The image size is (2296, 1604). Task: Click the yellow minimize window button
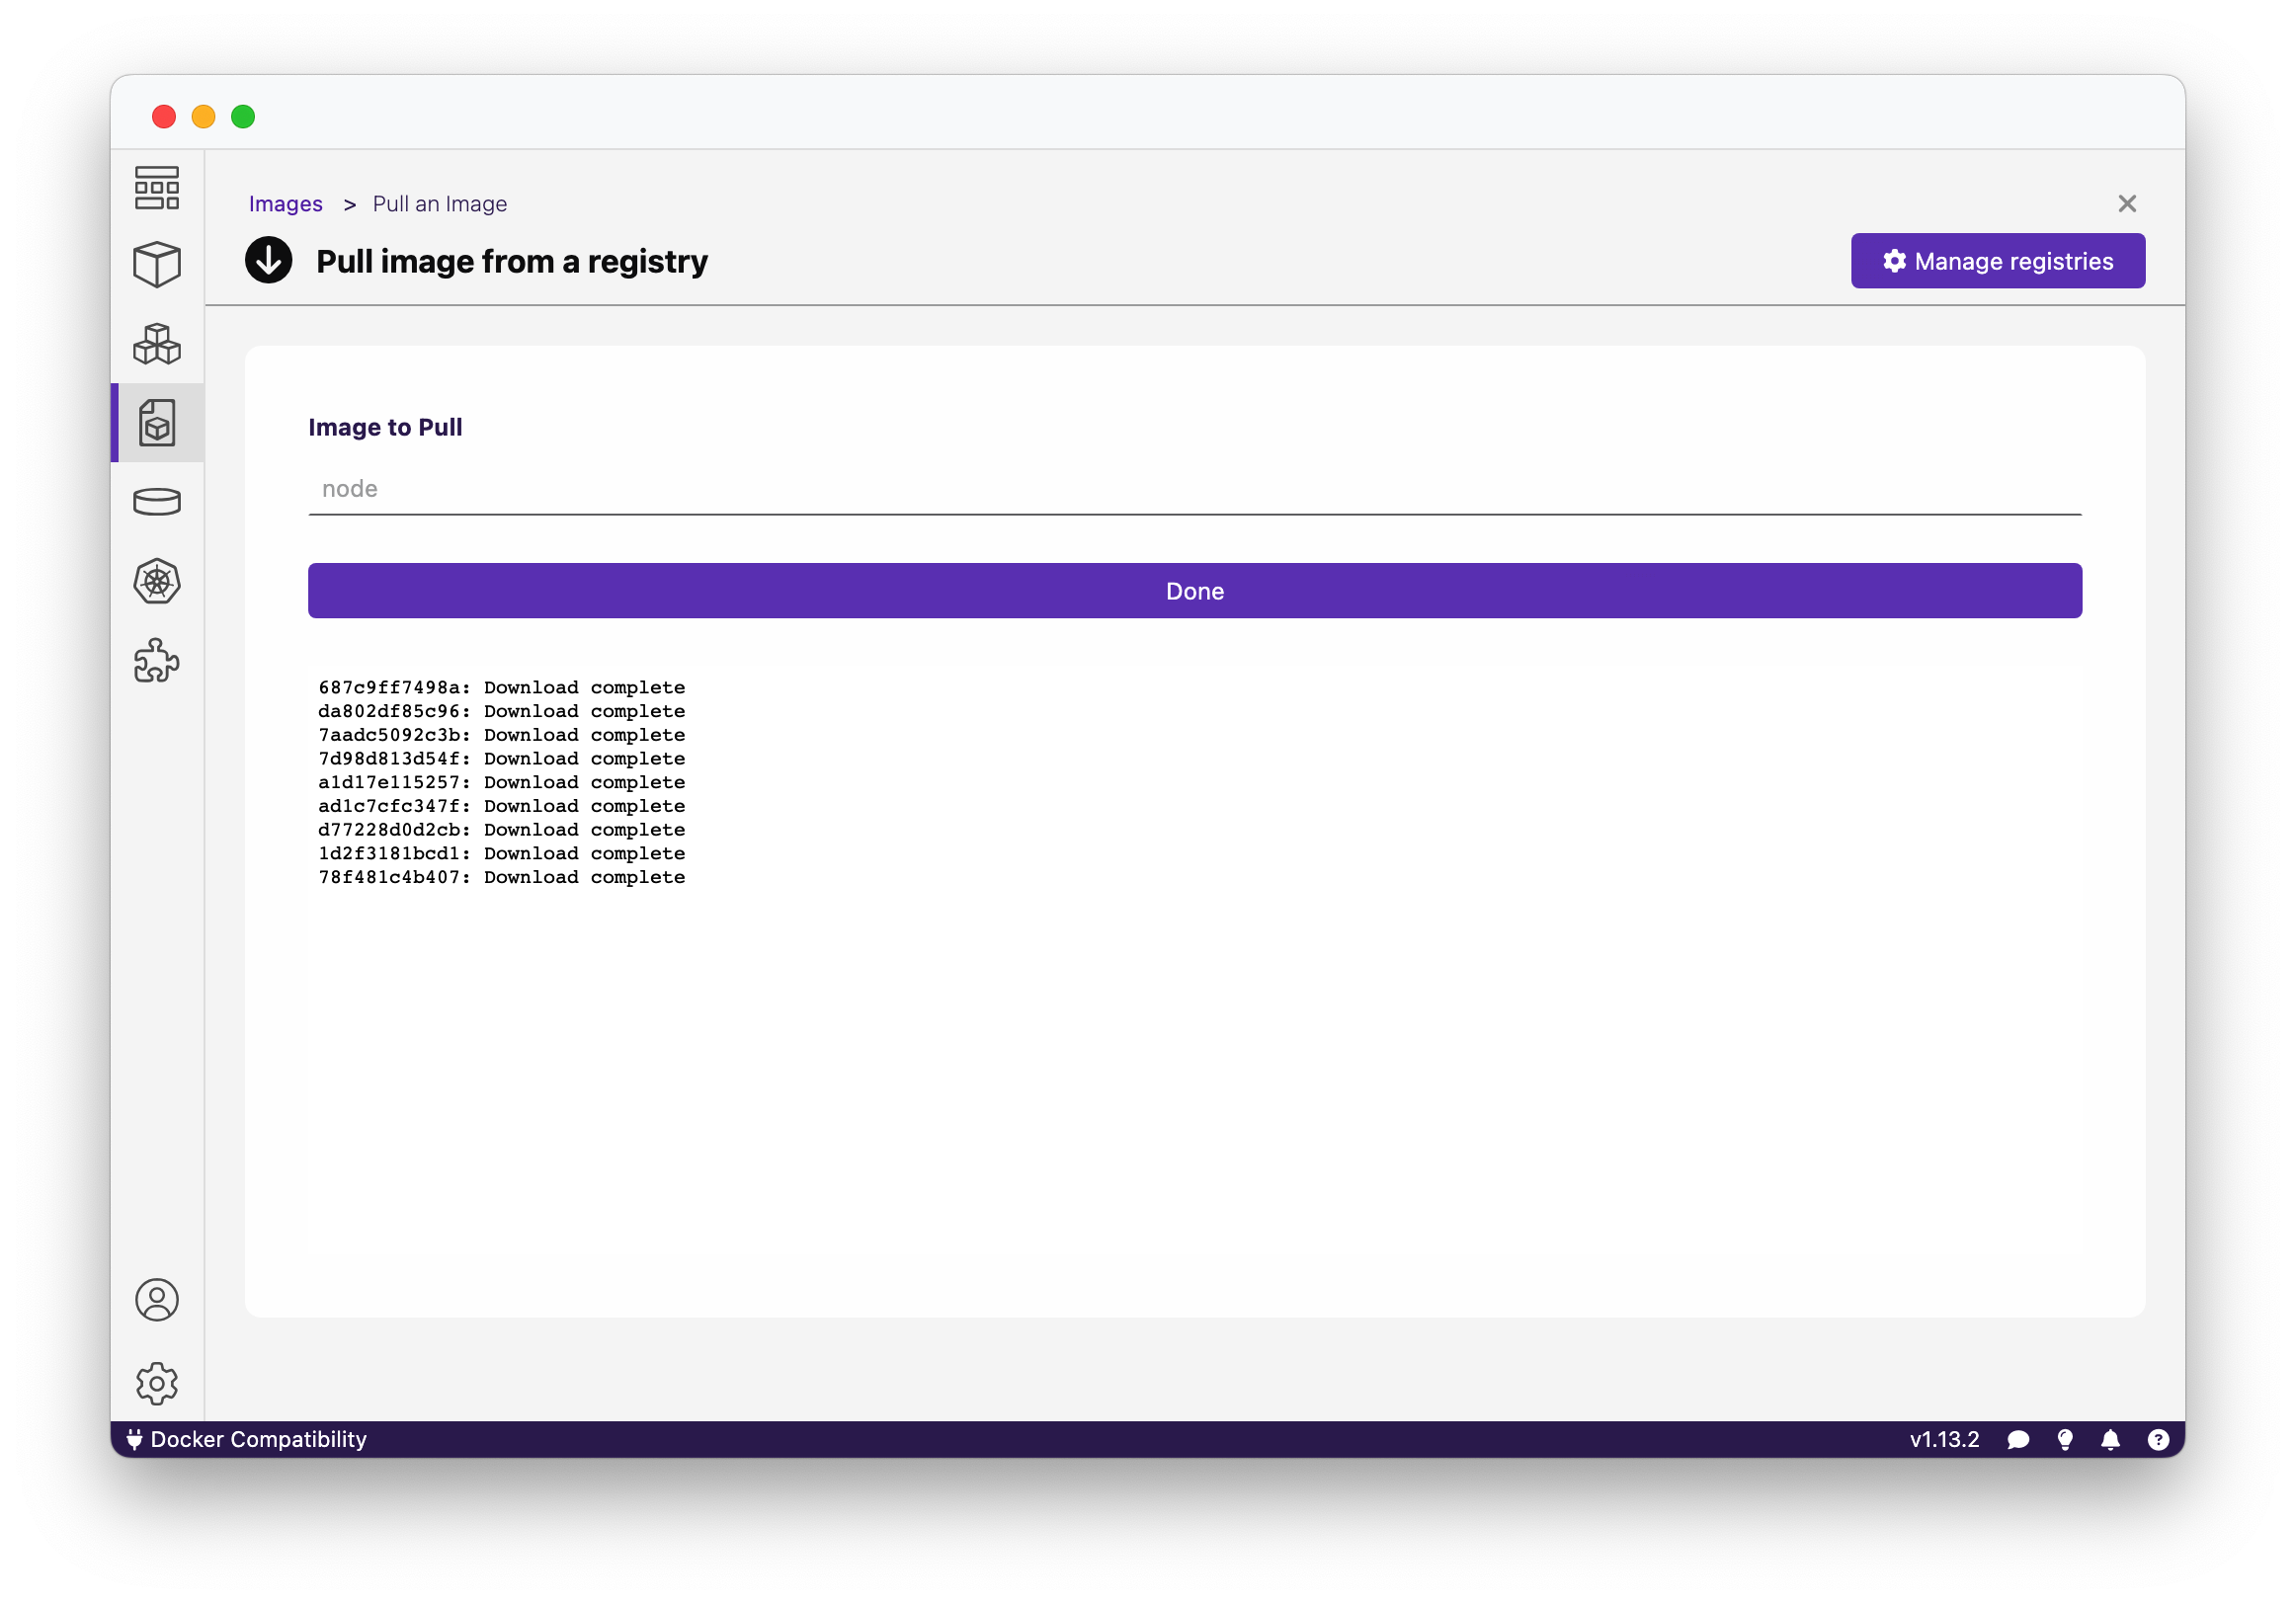tap(204, 117)
